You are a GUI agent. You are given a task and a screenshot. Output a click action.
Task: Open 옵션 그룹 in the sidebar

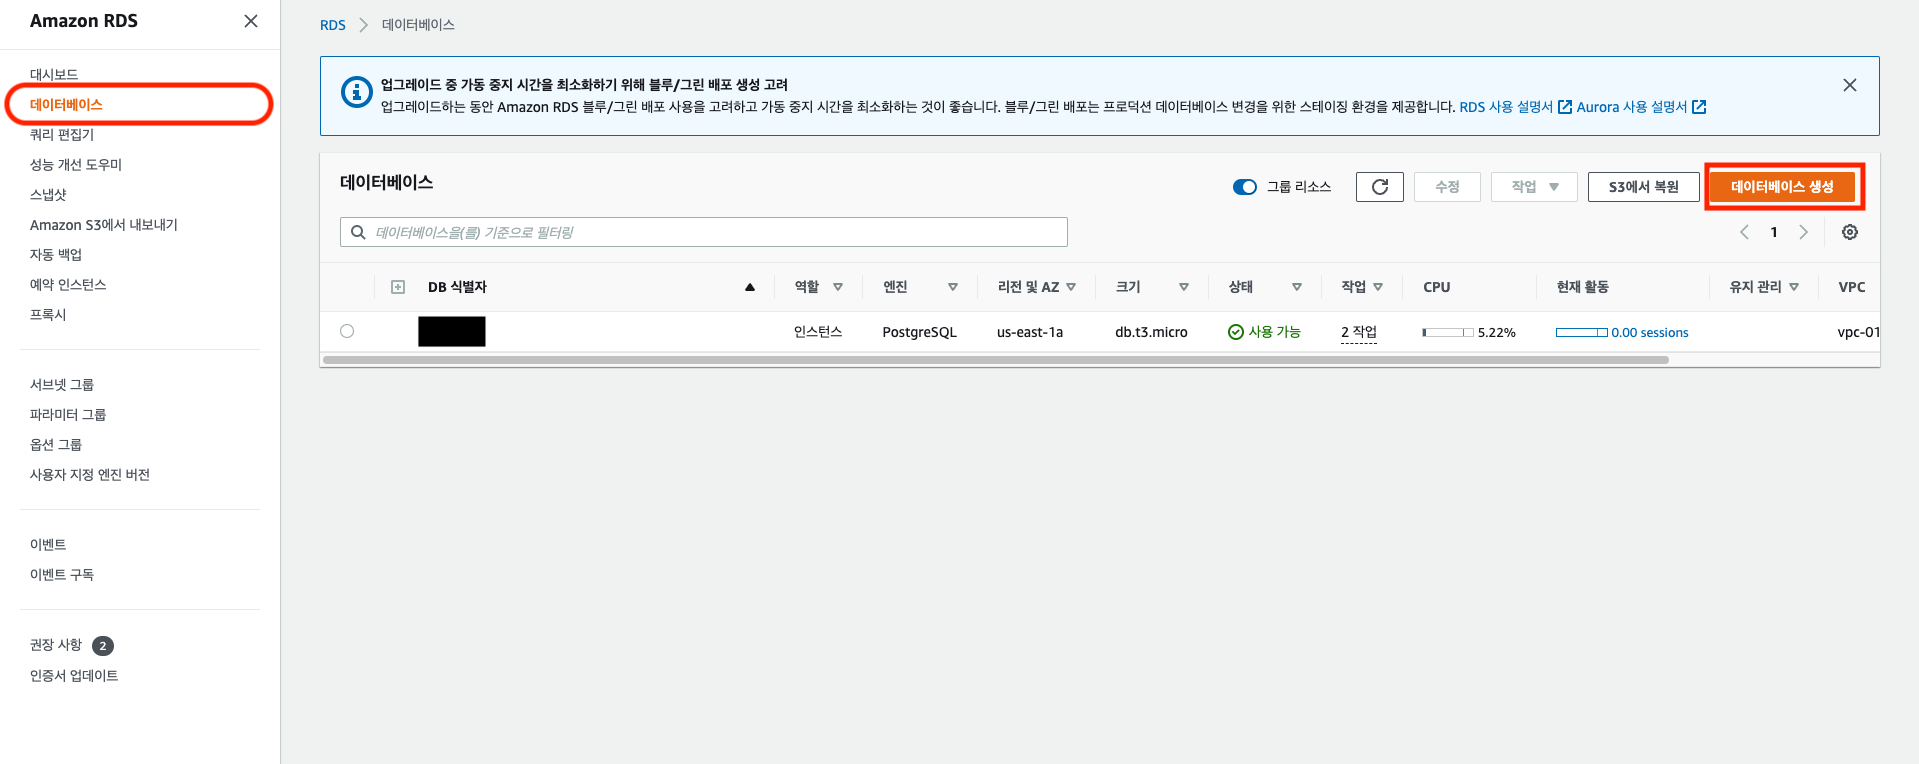coord(56,444)
